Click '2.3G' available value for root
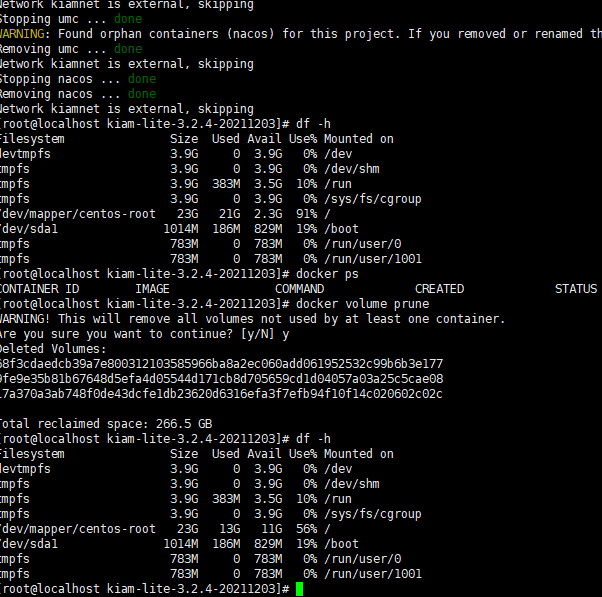 click(268, 214)
